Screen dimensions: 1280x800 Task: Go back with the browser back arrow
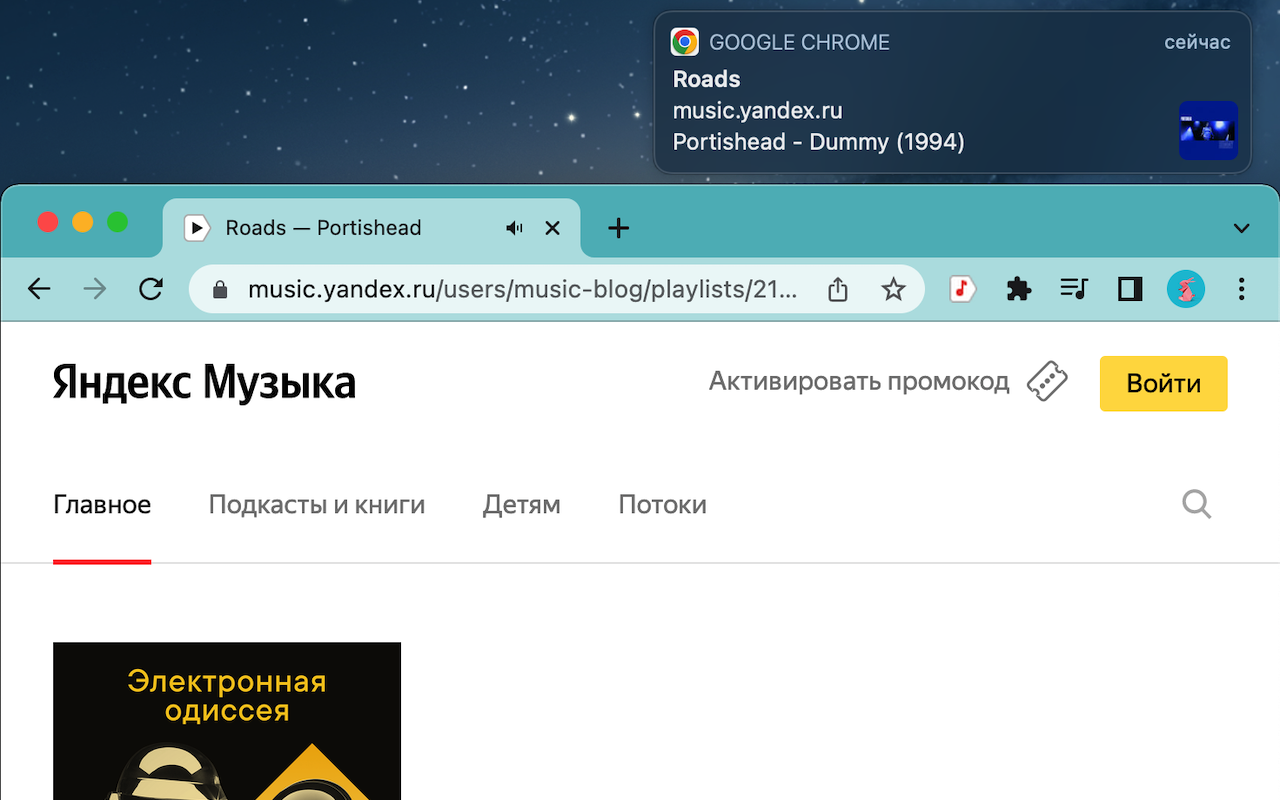click(x=39, y=290)
